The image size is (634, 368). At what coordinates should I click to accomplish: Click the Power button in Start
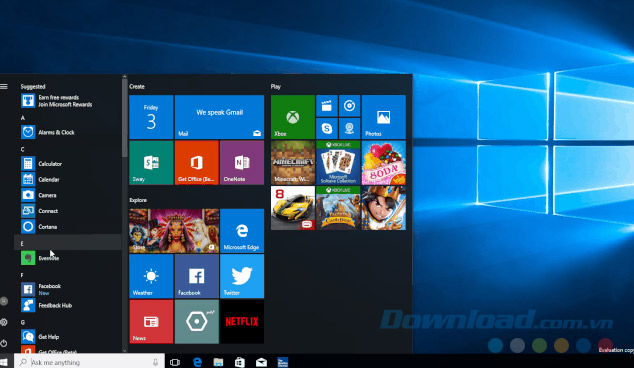coord(4,343)
